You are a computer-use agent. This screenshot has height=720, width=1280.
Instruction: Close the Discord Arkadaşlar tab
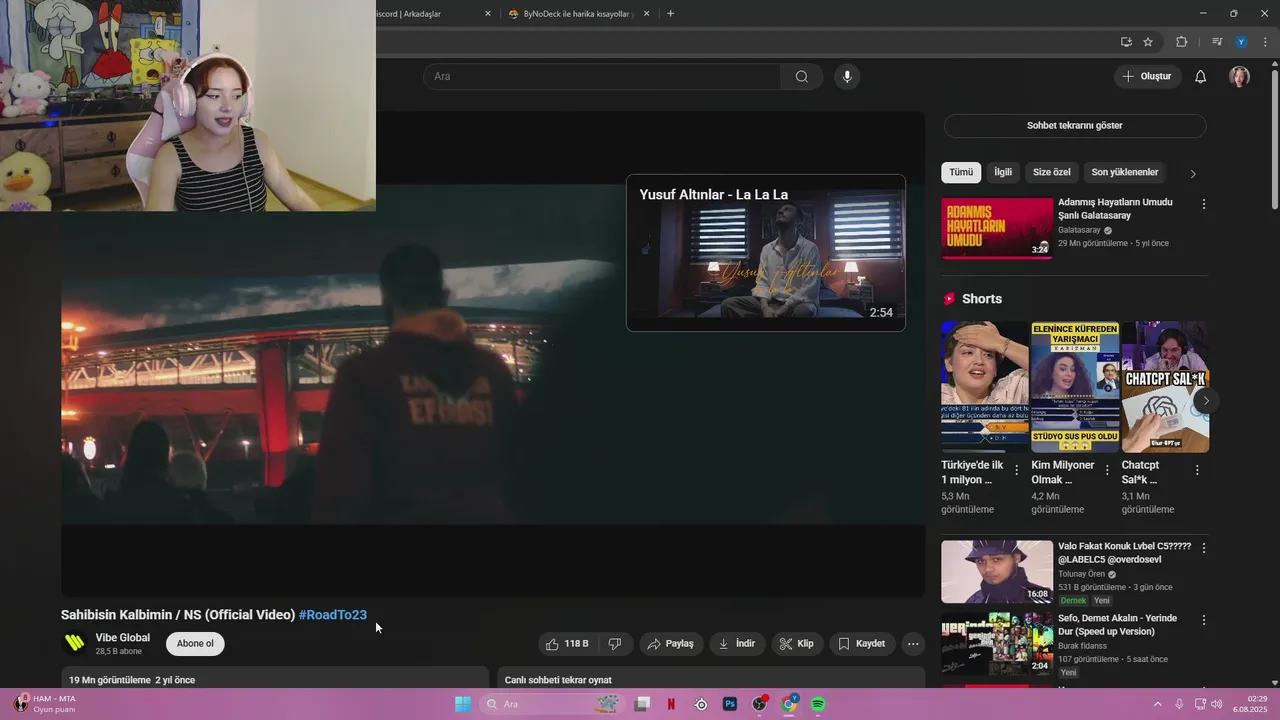click(488, 14)
